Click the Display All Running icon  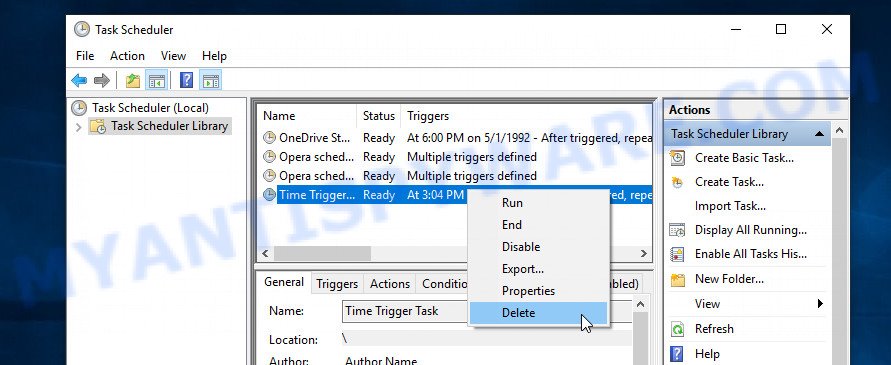[677, 230]
